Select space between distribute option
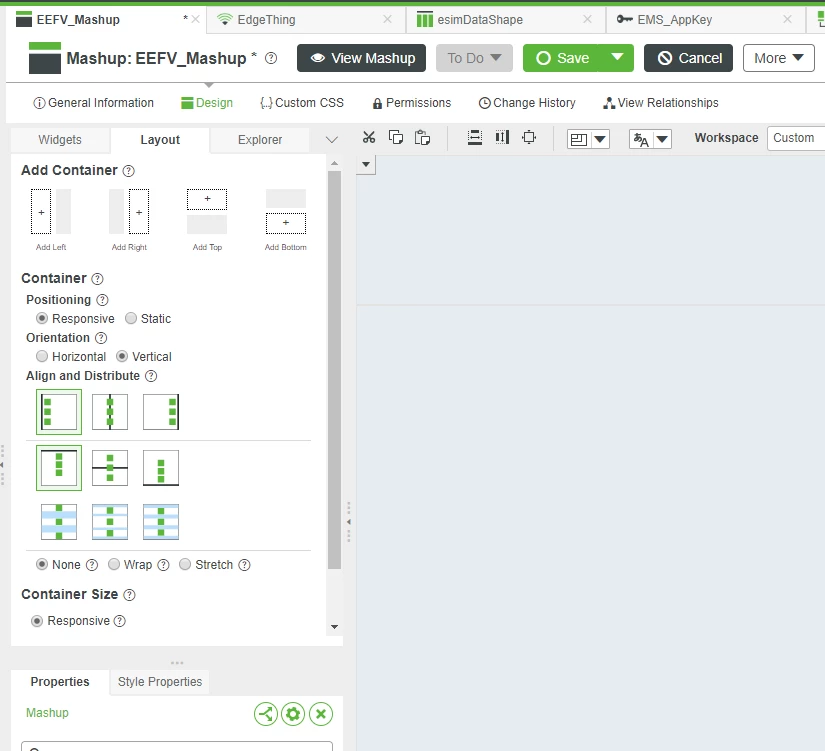Screen dimensions: 825x751 [x=59, y=522]
